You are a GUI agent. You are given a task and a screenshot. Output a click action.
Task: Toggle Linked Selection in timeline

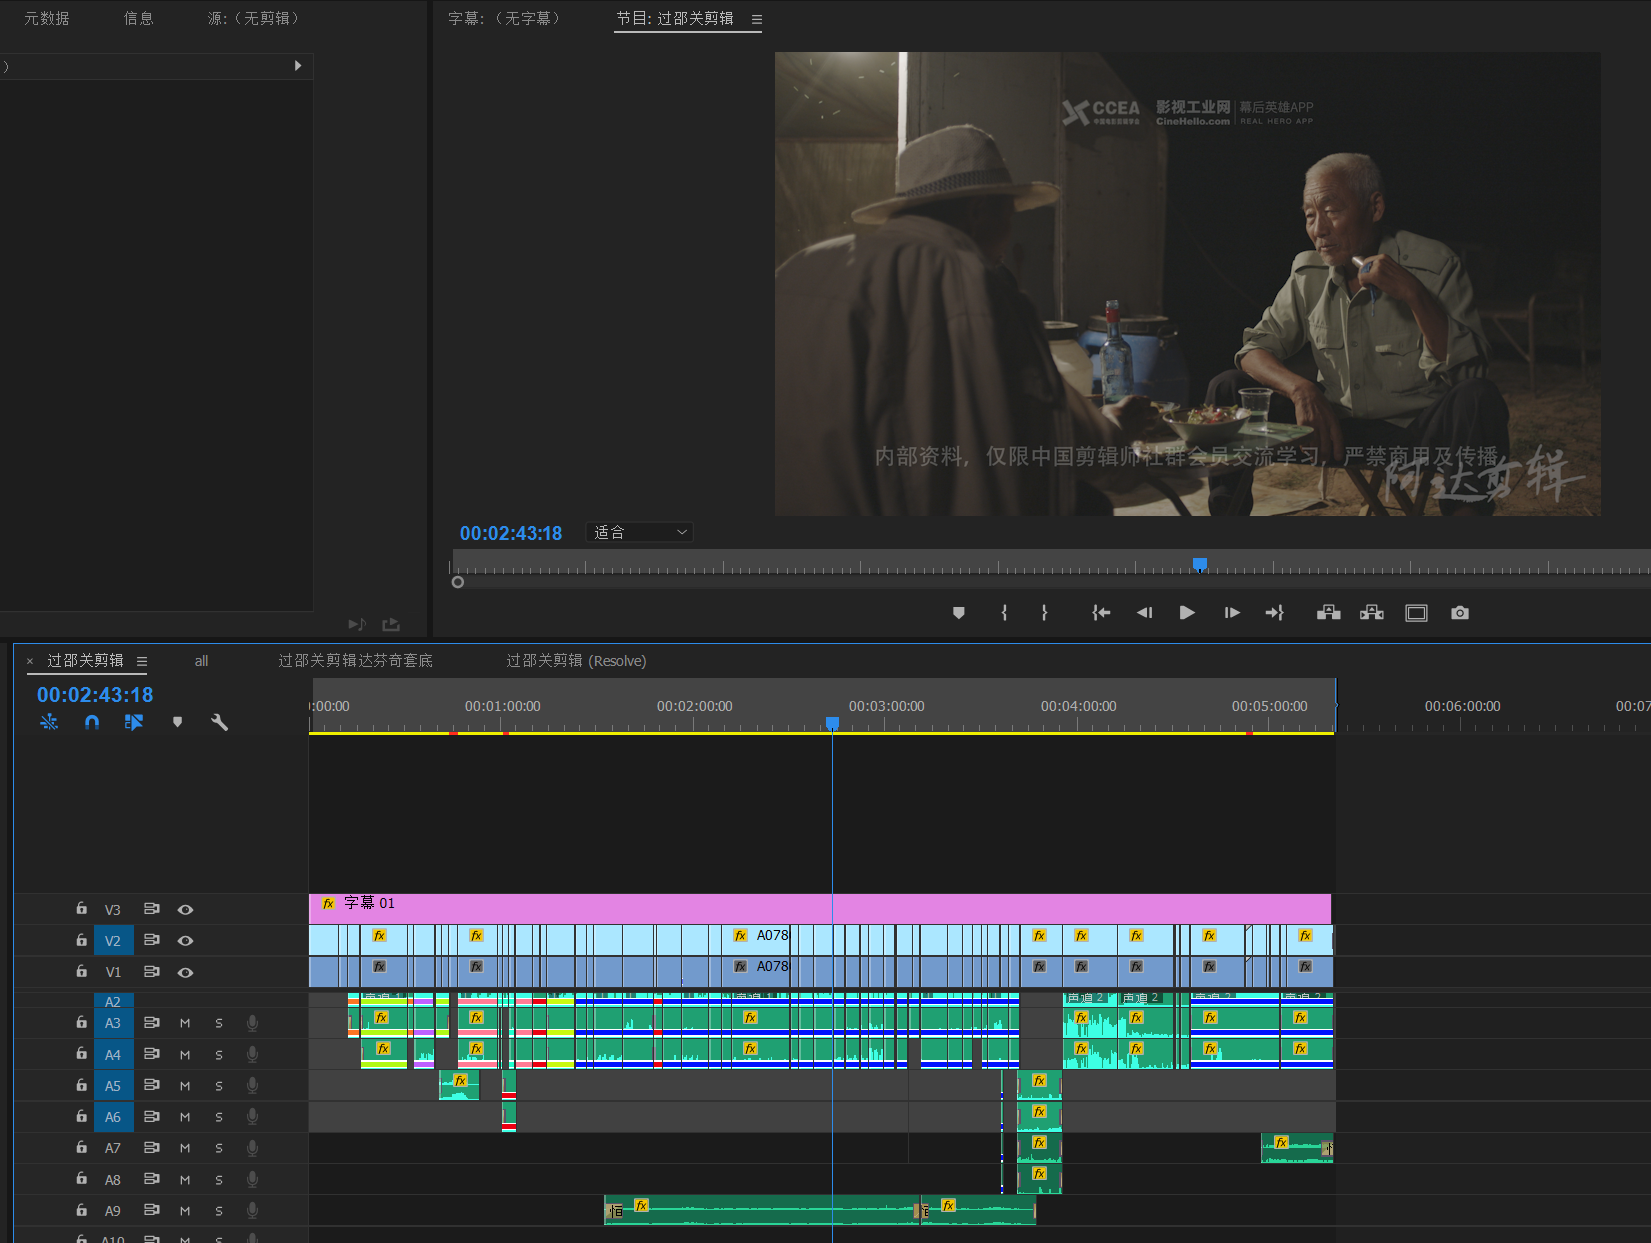click(x=134, y=722)
